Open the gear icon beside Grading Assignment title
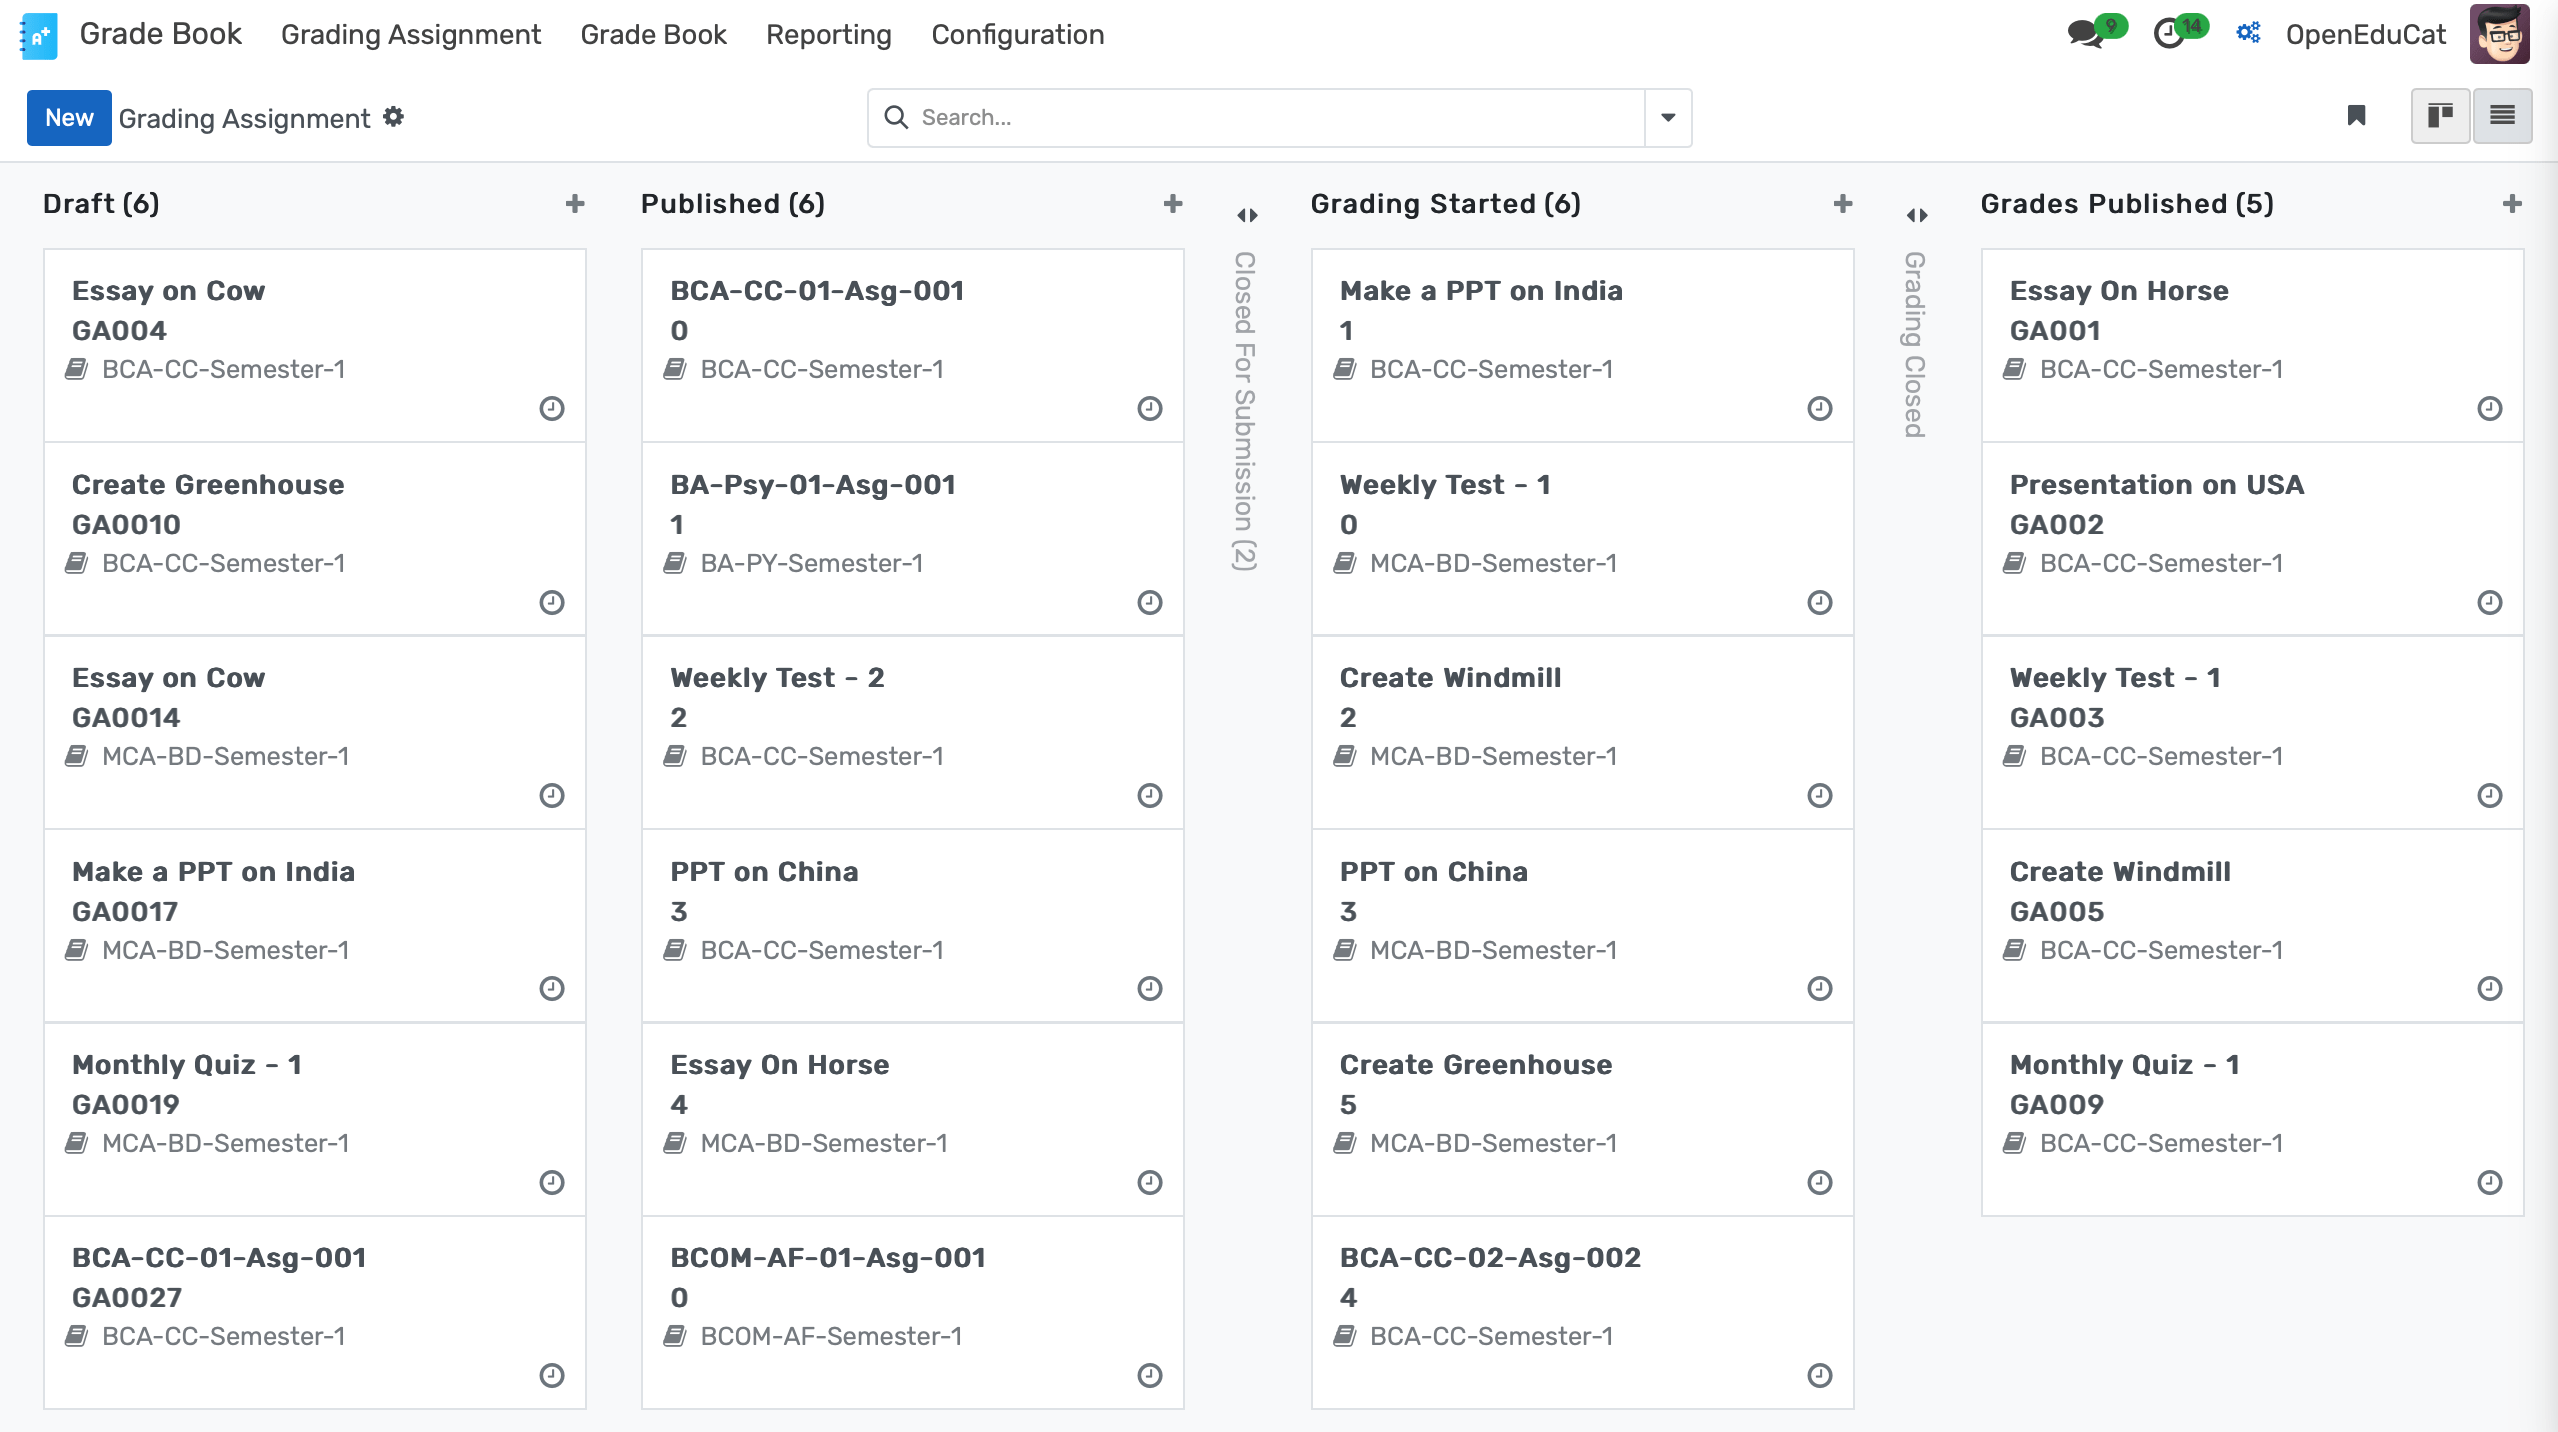The width and height of the screenshot is (2558, 1432). pos(394,117)
